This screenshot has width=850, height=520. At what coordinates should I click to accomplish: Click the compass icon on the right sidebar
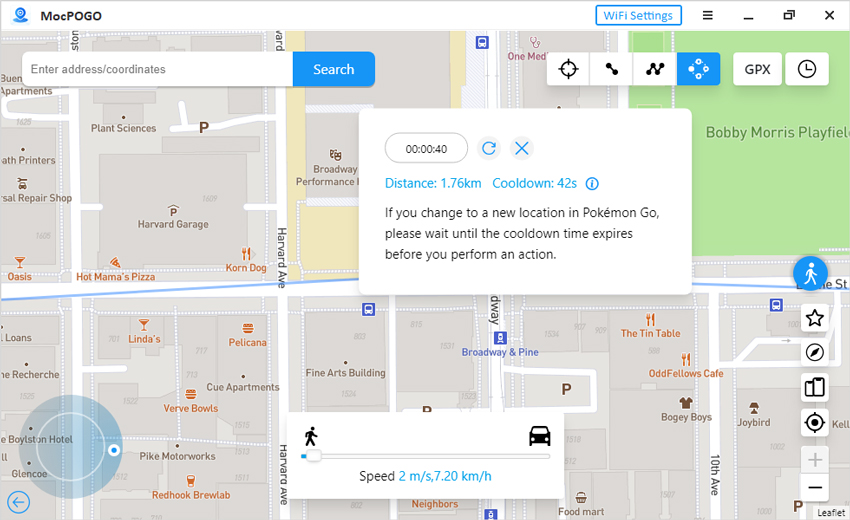[x=814, y=352]
